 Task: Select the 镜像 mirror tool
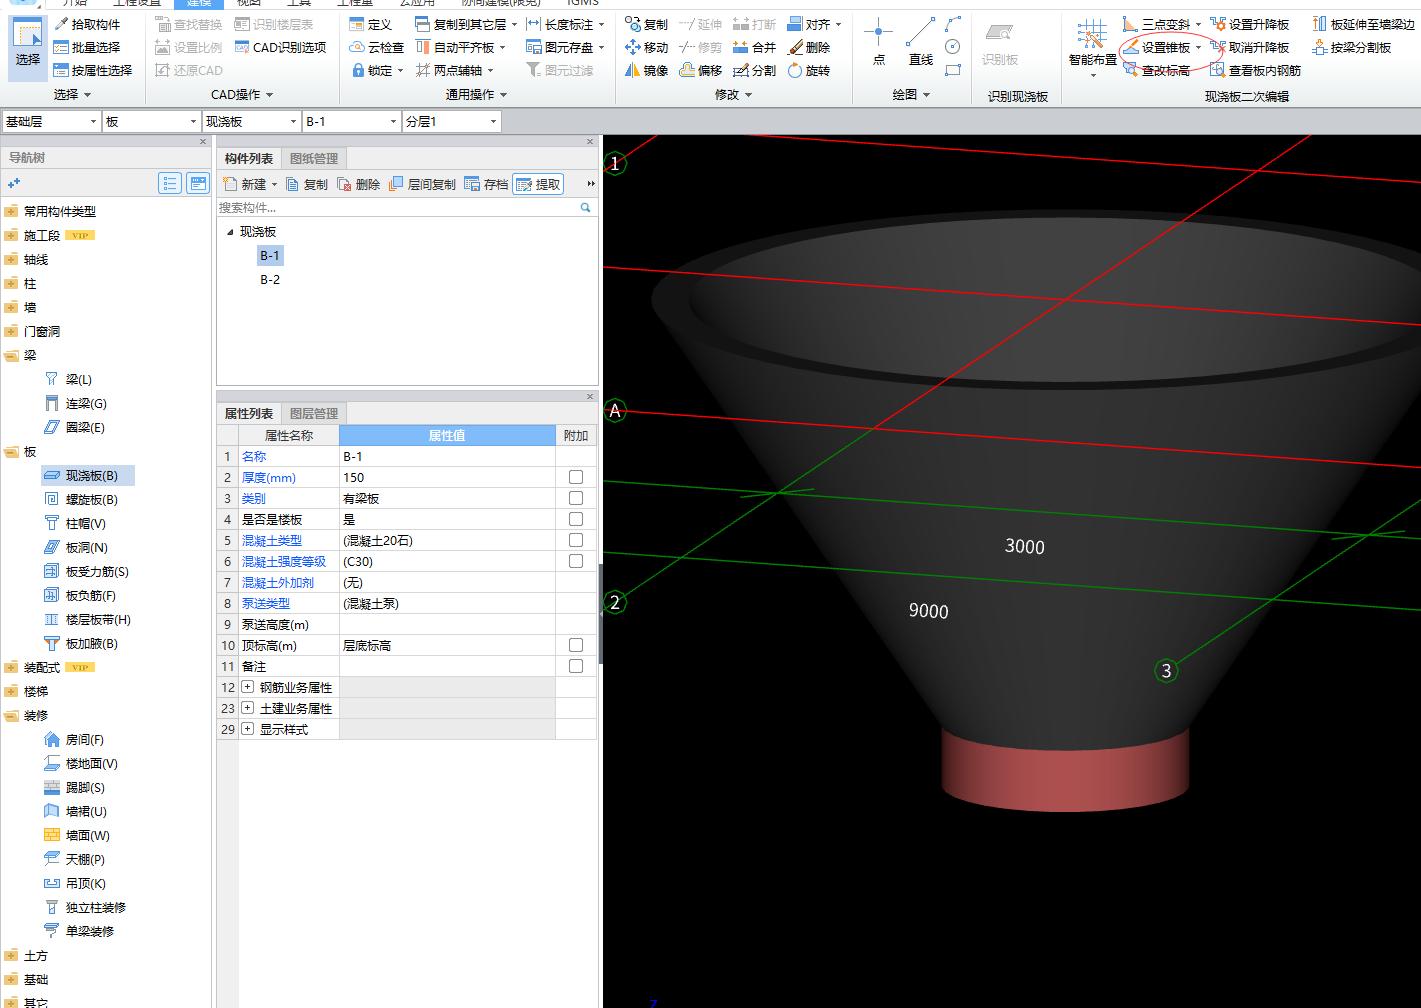[646, 70]
